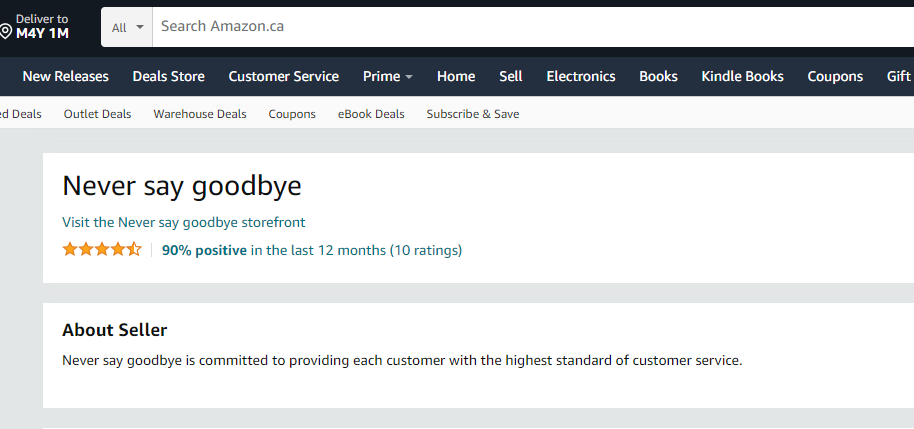
Task: Open the Books category
Action: point(658,76)
